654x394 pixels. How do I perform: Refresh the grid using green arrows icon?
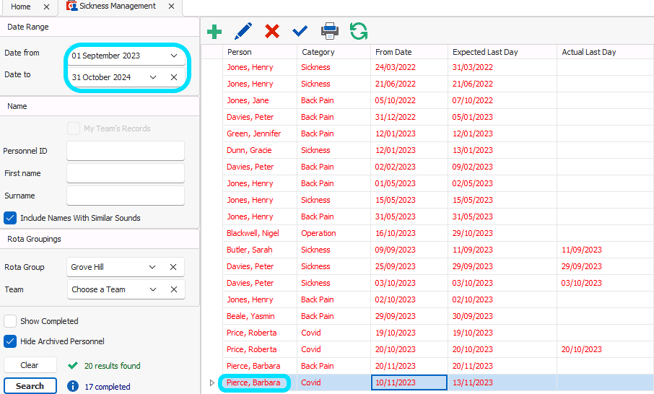tap(359, 31)
